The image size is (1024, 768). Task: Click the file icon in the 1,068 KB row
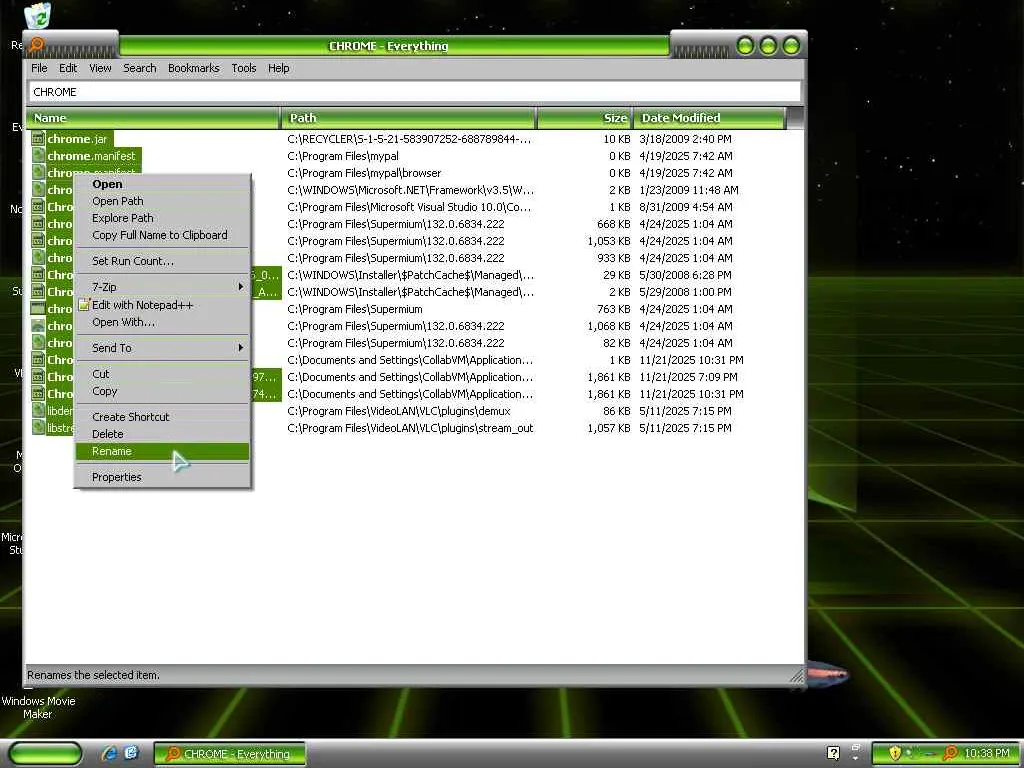click(x=39, y=325)
